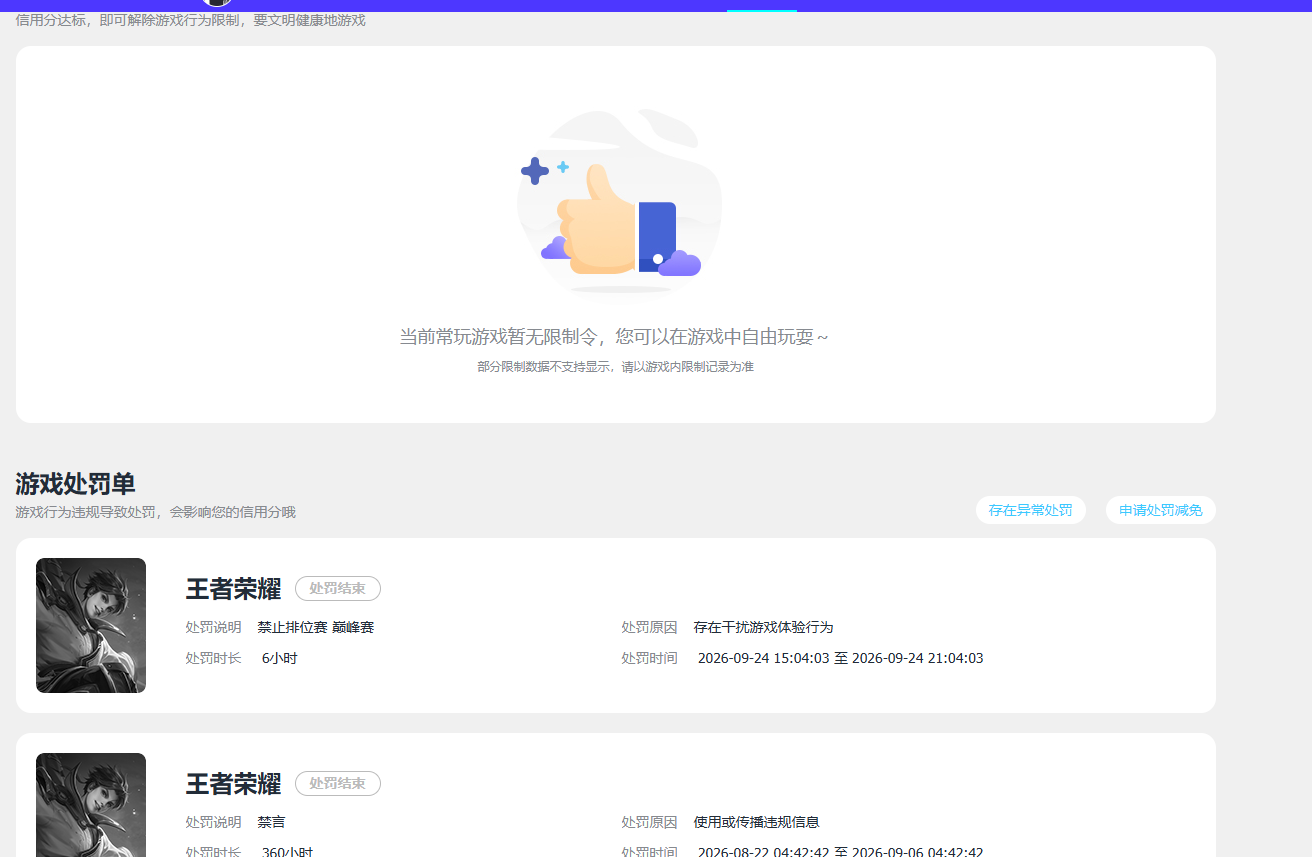
Task: Select the 王者荣耀 title on the 禁止排位赛 card
Action: click(233, 589)
